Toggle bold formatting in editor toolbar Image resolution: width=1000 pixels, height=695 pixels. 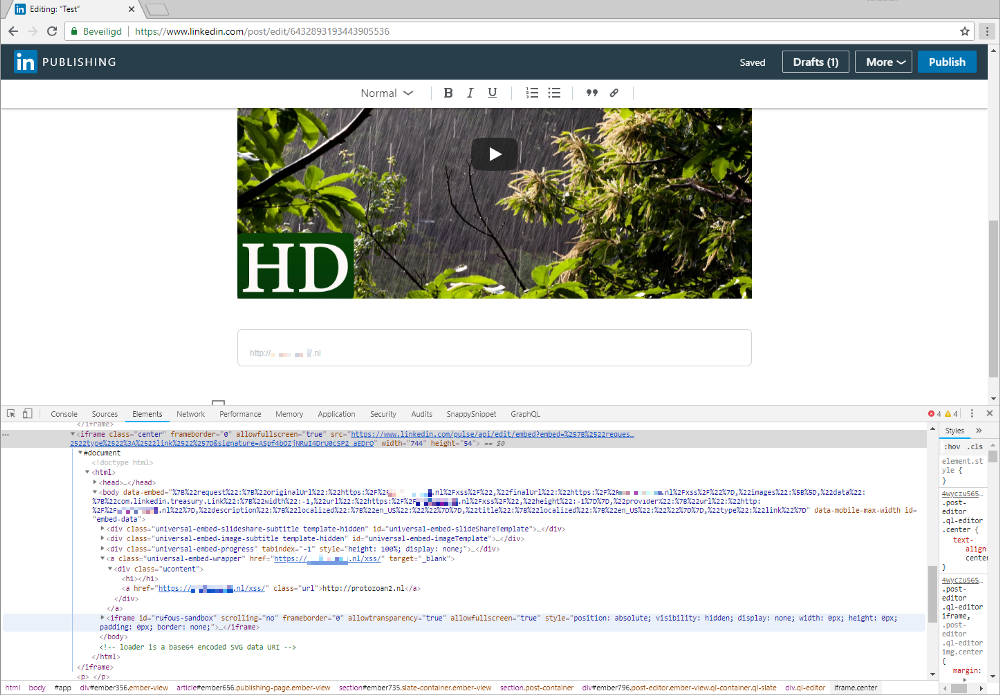(x=448, y=93)
